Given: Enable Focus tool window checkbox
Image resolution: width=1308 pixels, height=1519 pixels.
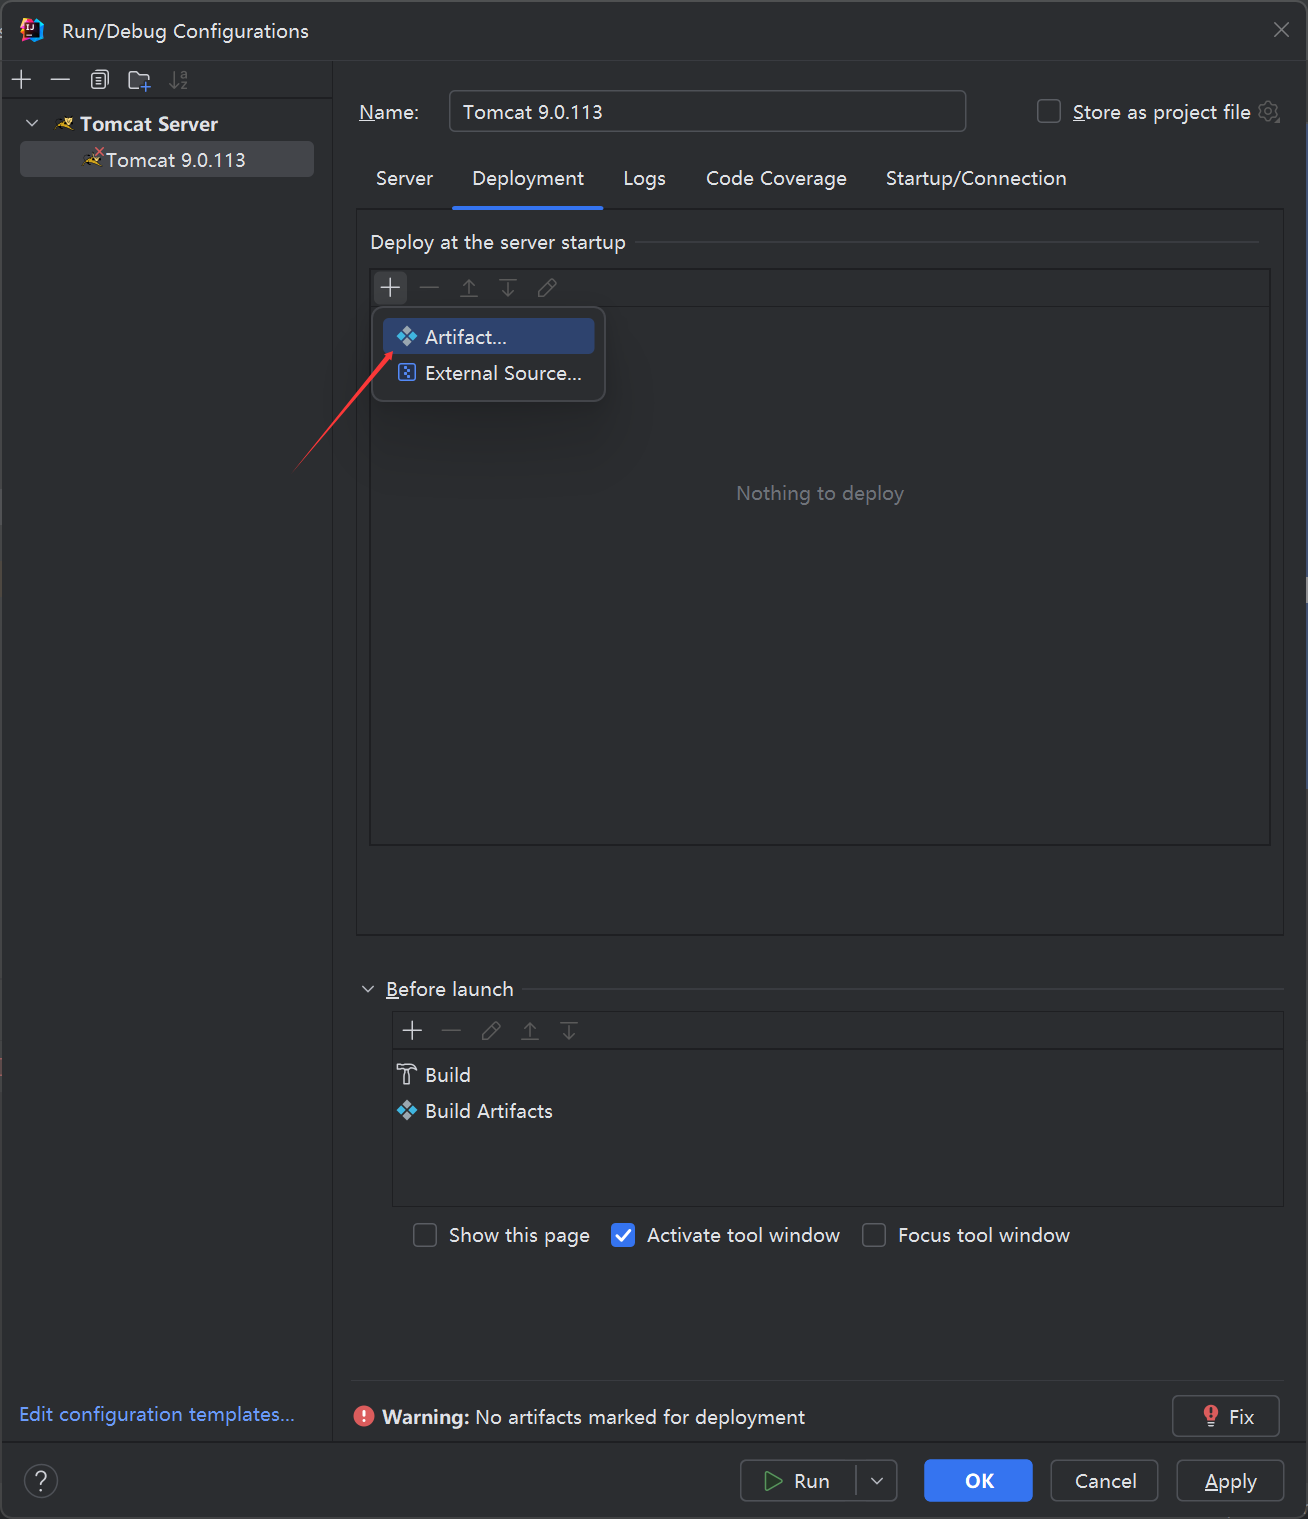Looking at the screenshot, I should pyautogui.click(x=874, y=1235).
